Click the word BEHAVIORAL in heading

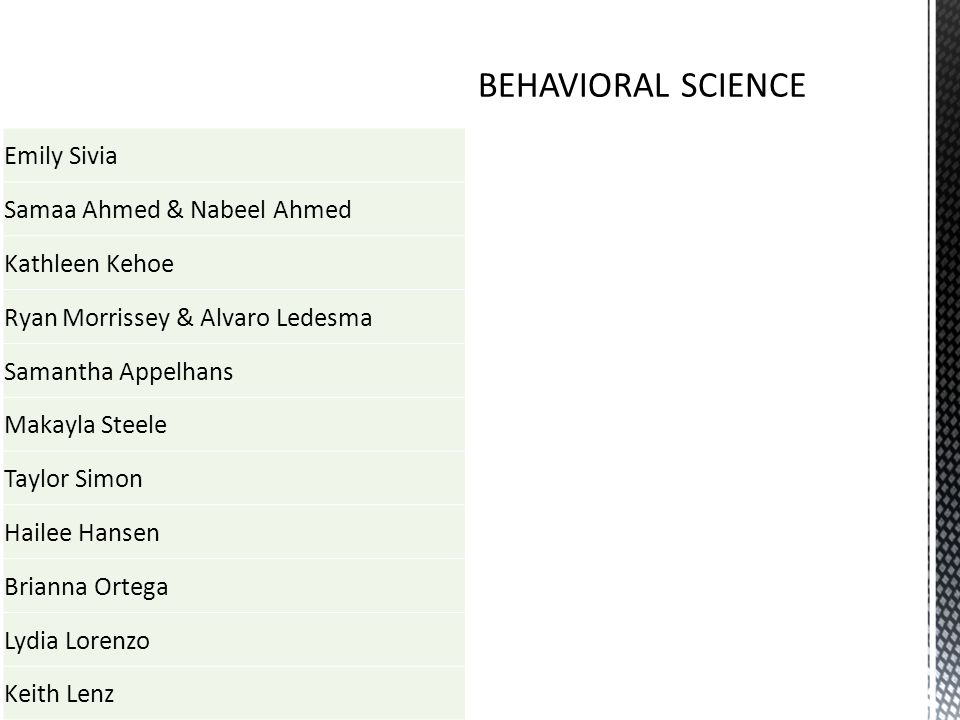coord(572,86)
